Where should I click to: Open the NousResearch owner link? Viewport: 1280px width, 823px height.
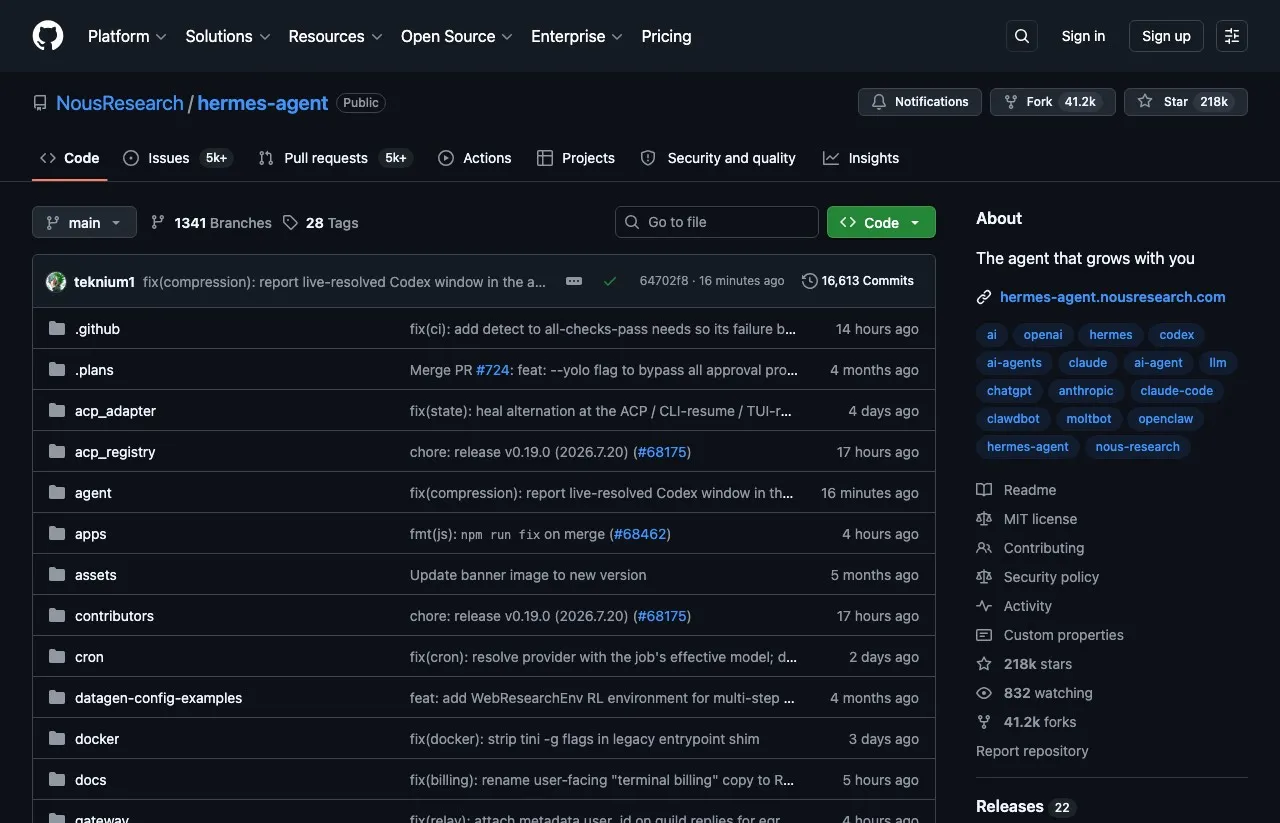click(120, 103)
